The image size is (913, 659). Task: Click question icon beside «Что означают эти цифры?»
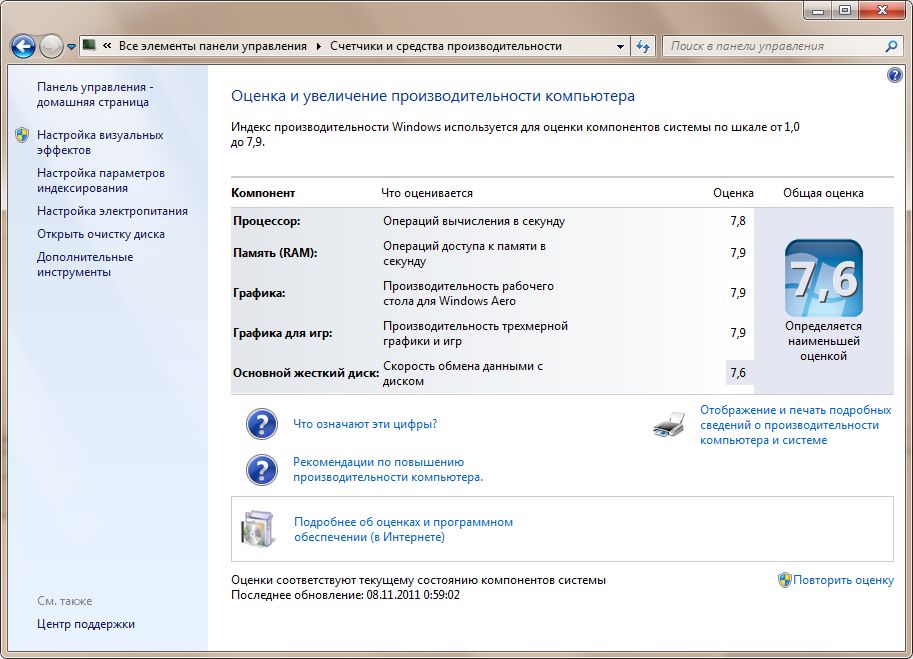(261, 424)
